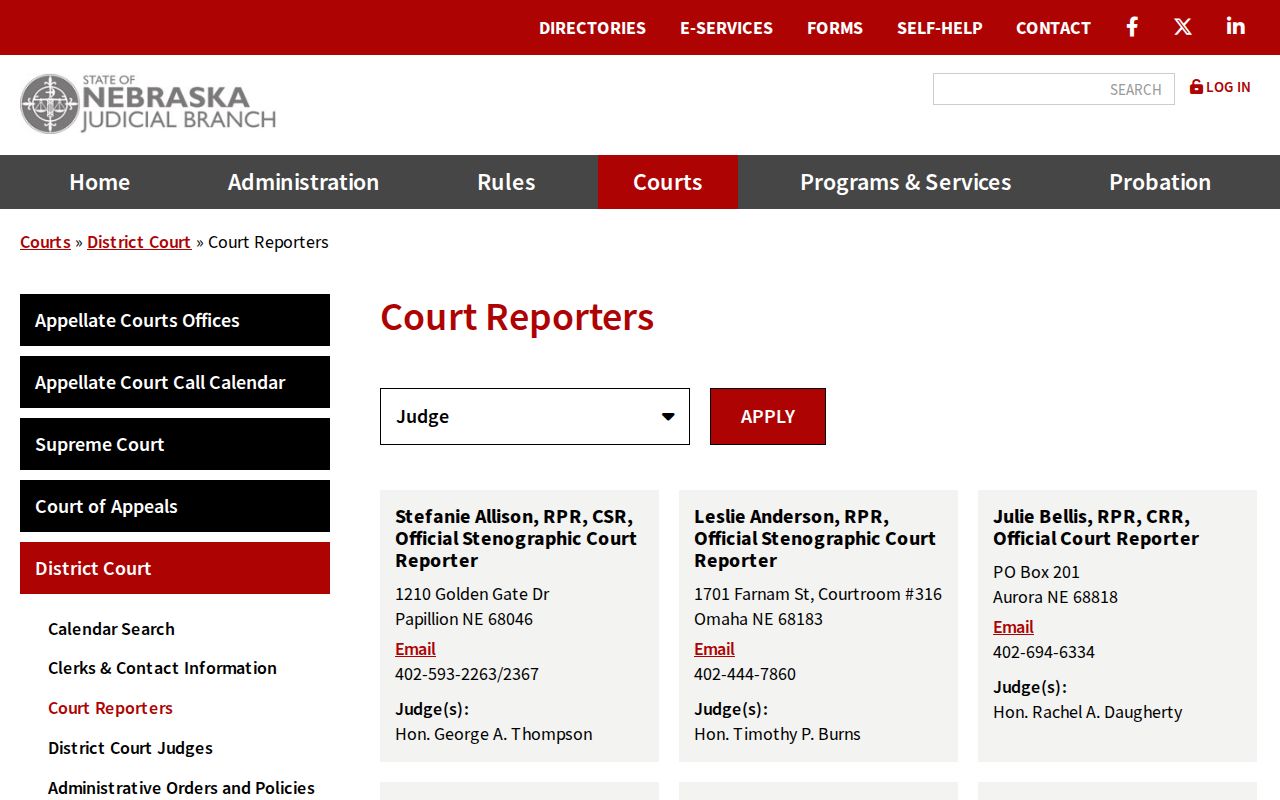The height and width of the screenshot is (800, 1280).
Task: Select Julie Bellis's name heading
Action: click(x=1096, y=527)
